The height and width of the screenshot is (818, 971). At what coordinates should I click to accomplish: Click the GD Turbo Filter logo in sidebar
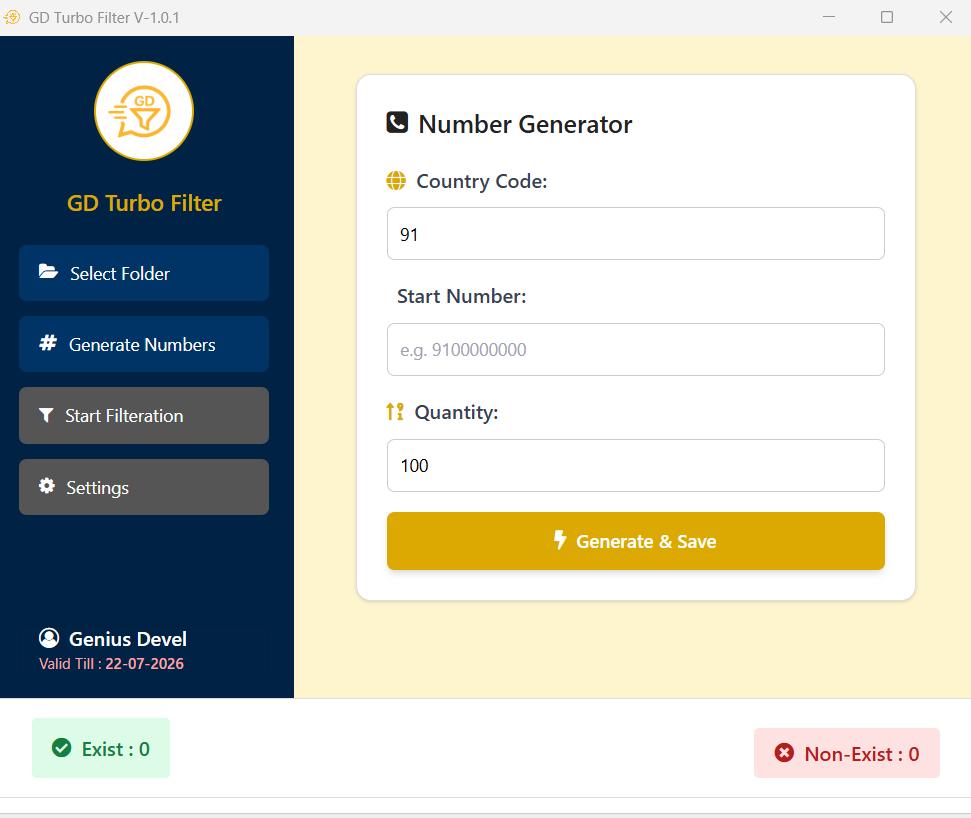[x=144, y=111]
